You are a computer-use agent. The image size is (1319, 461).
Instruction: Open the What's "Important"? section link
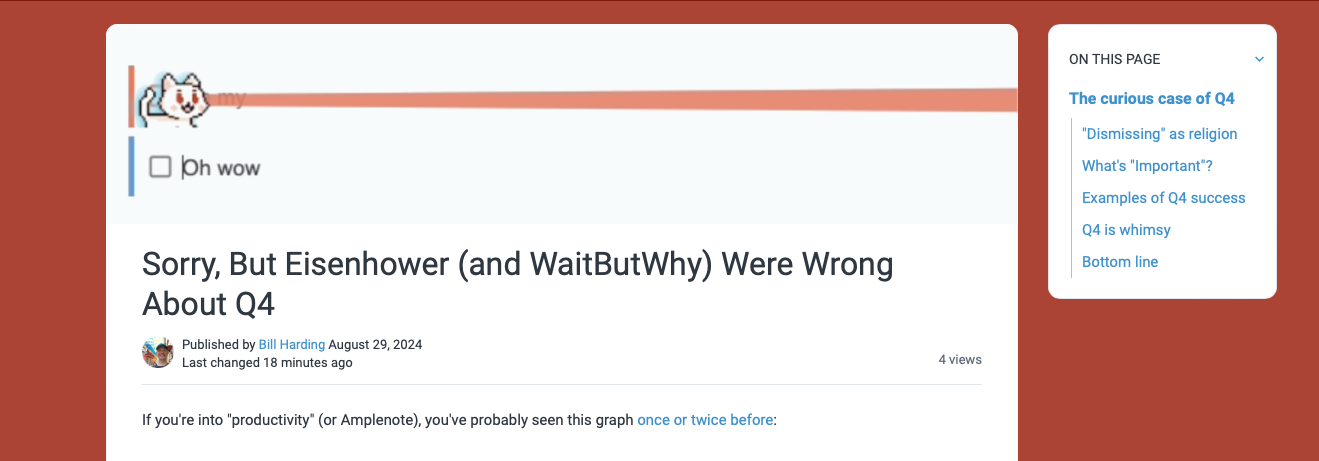coord(1147,166)
